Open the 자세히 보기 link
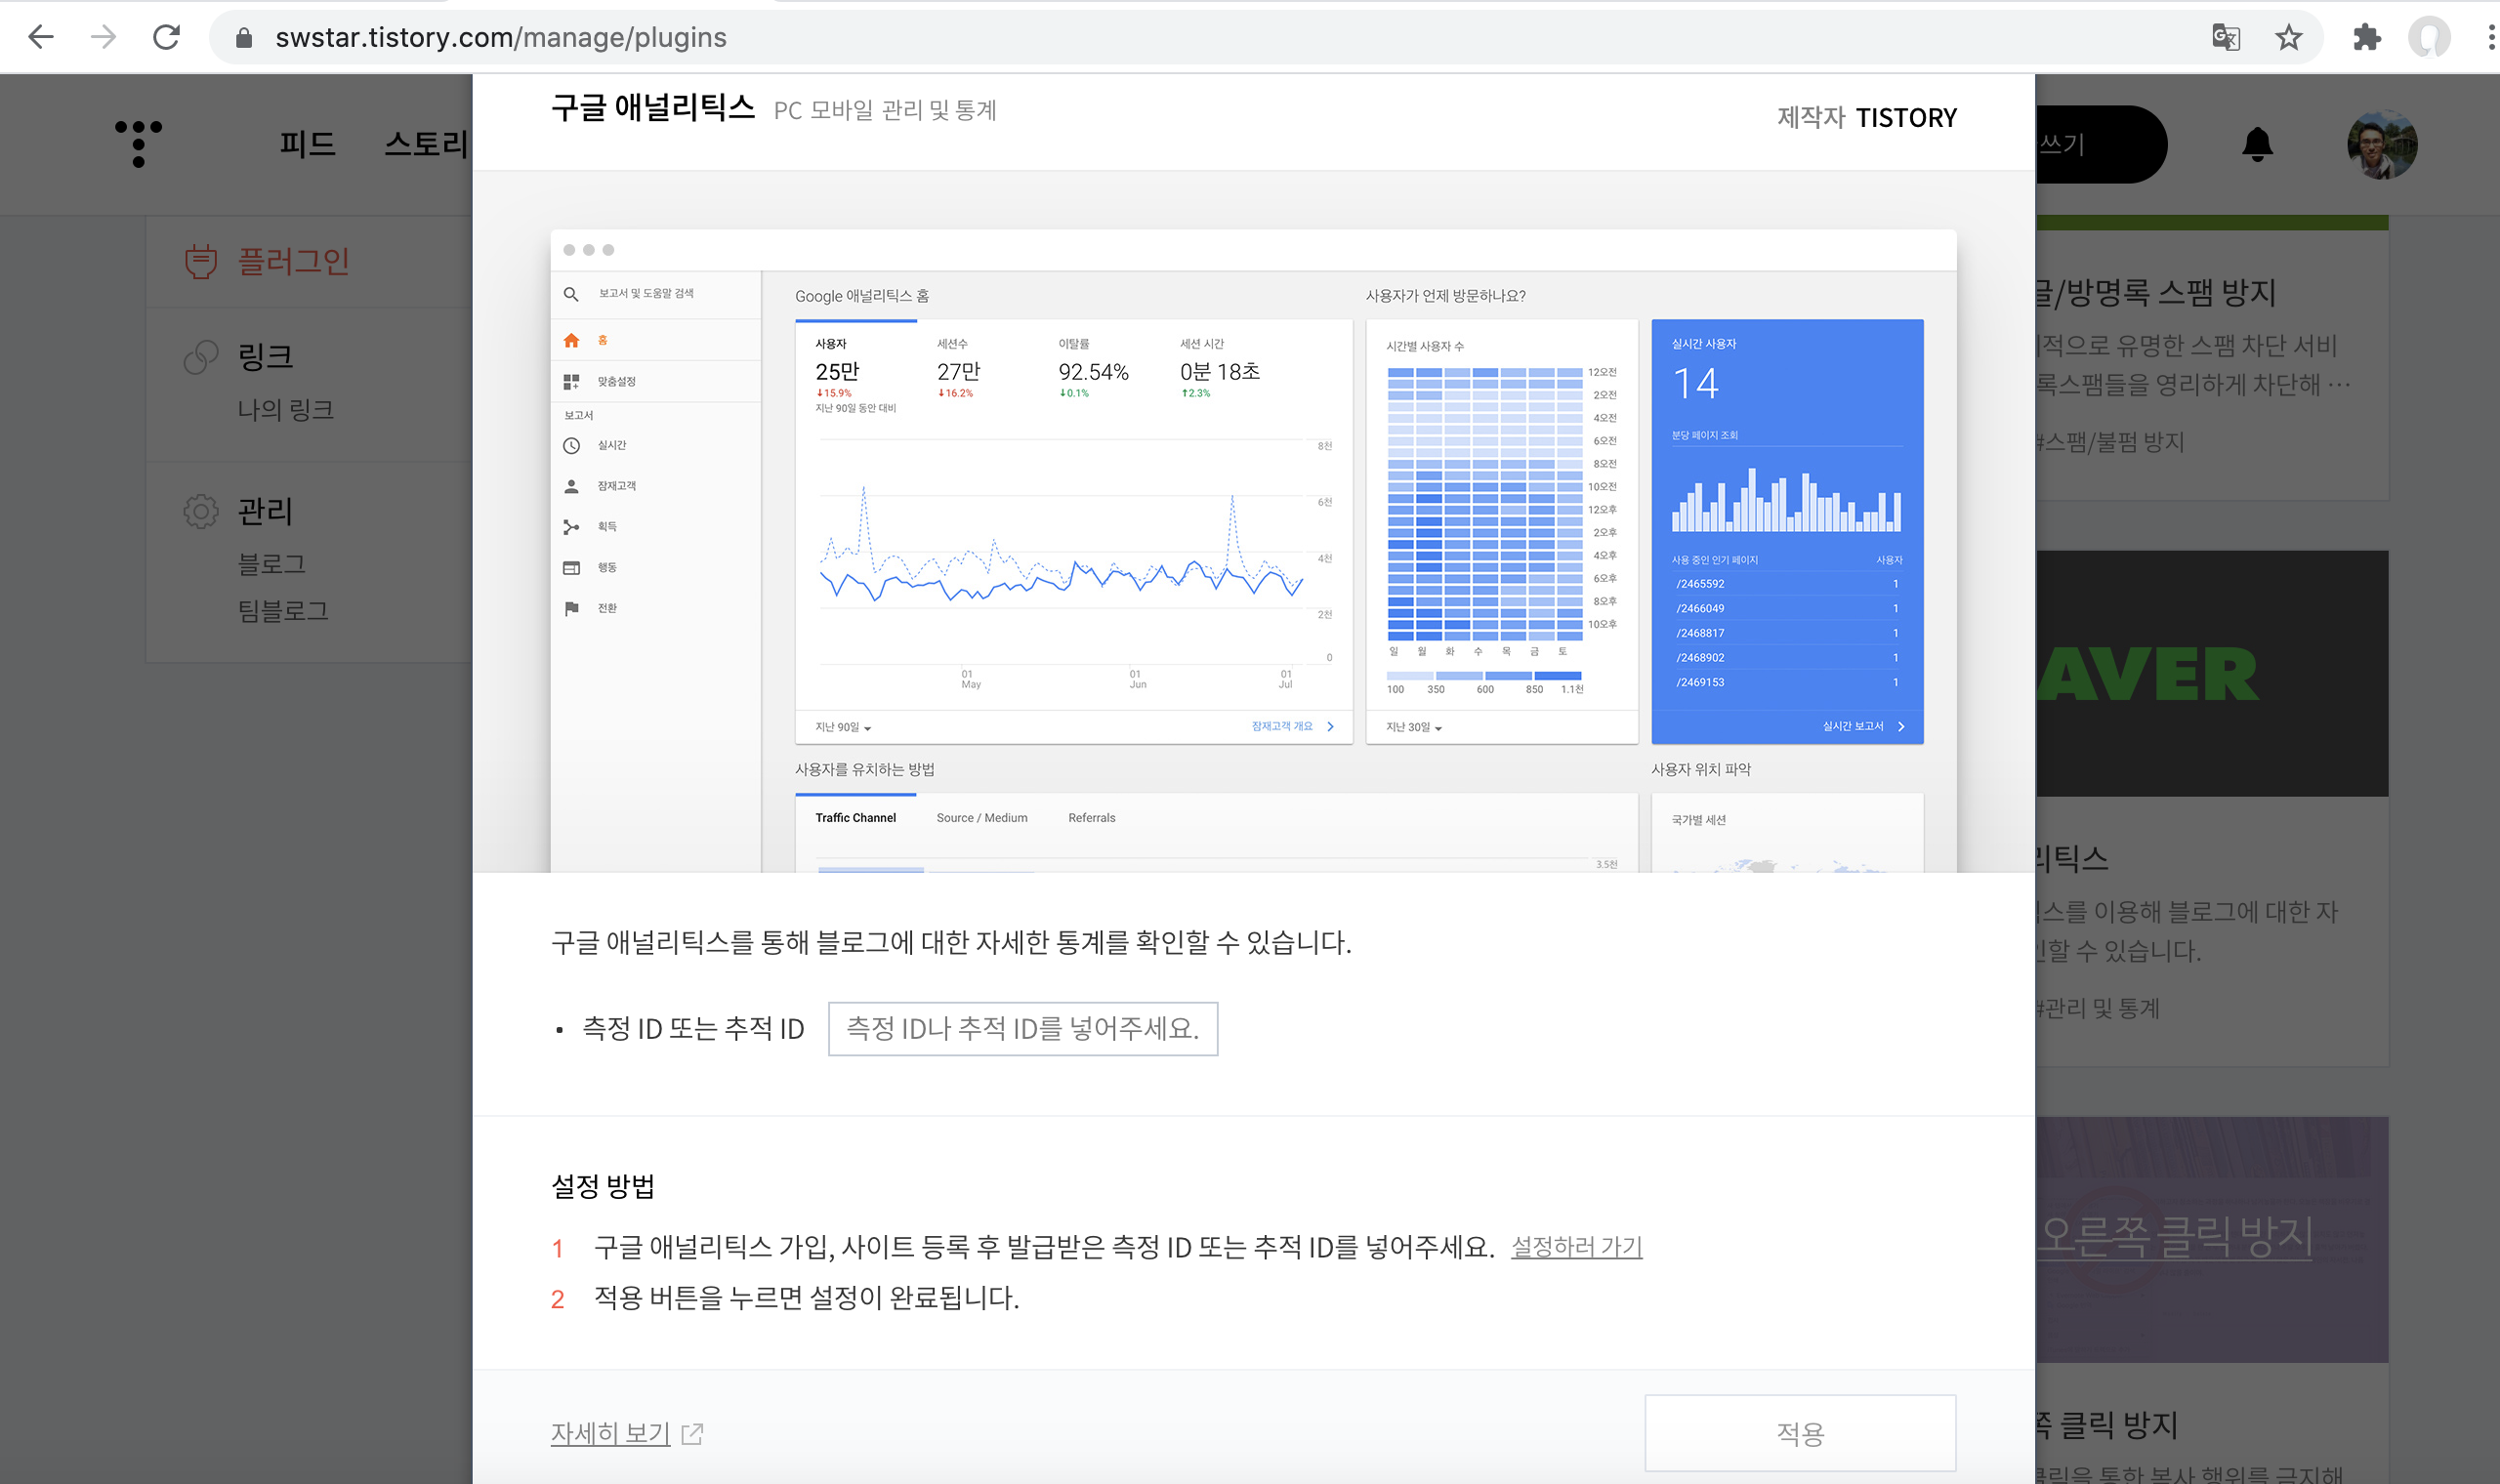Screen dimensions: 2500x1484 click(x=610, y=1433)
